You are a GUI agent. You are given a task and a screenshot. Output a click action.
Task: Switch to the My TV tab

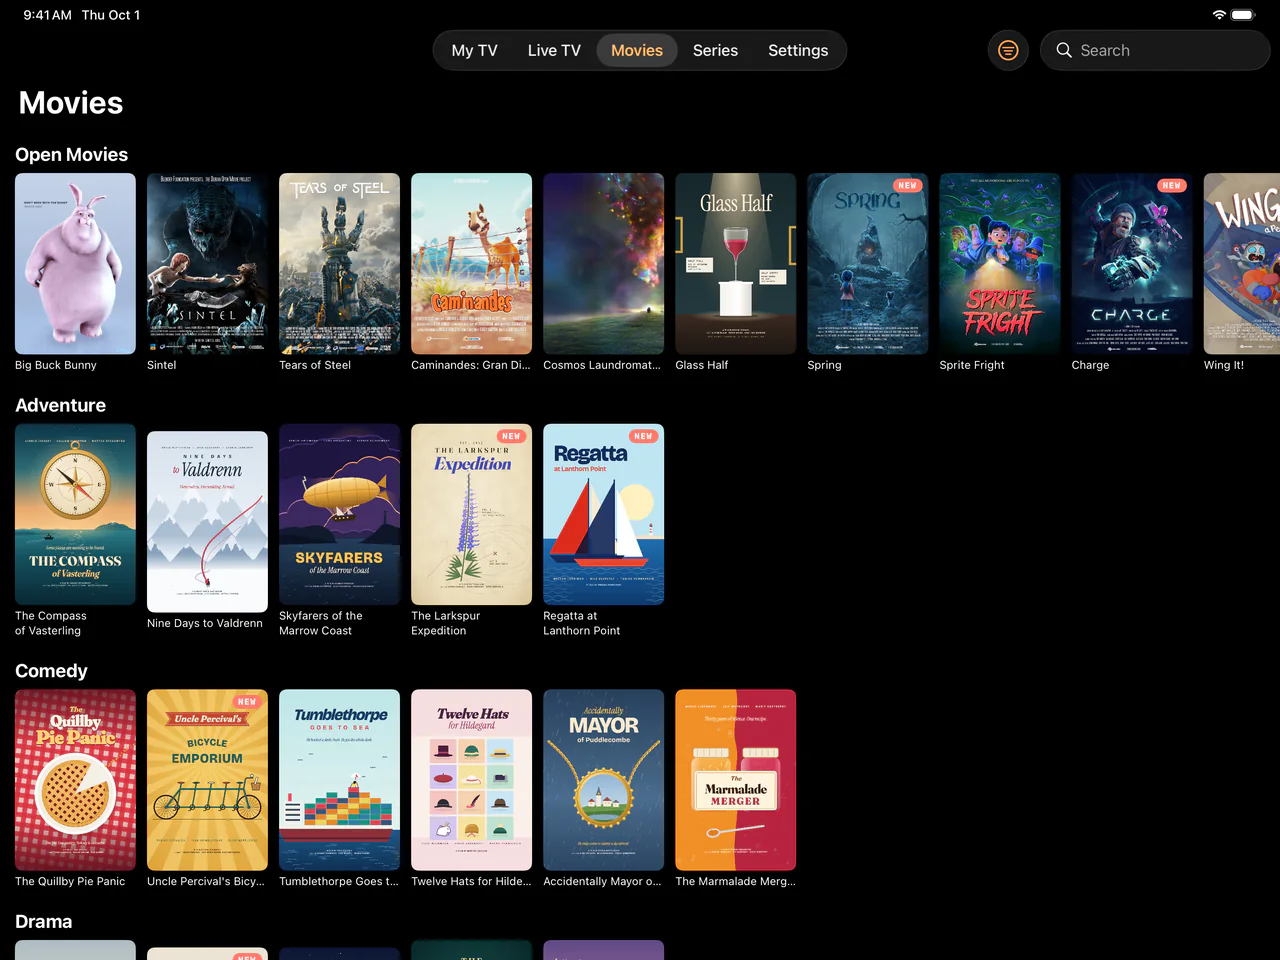(x=474, y=50)
